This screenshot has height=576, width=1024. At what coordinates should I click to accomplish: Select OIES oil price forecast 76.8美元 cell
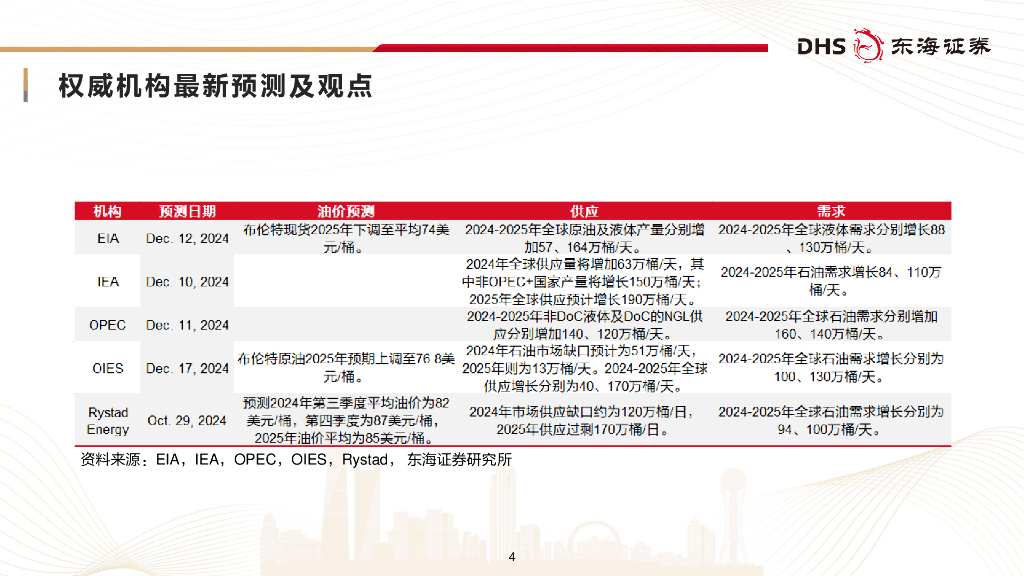(346, 368)
